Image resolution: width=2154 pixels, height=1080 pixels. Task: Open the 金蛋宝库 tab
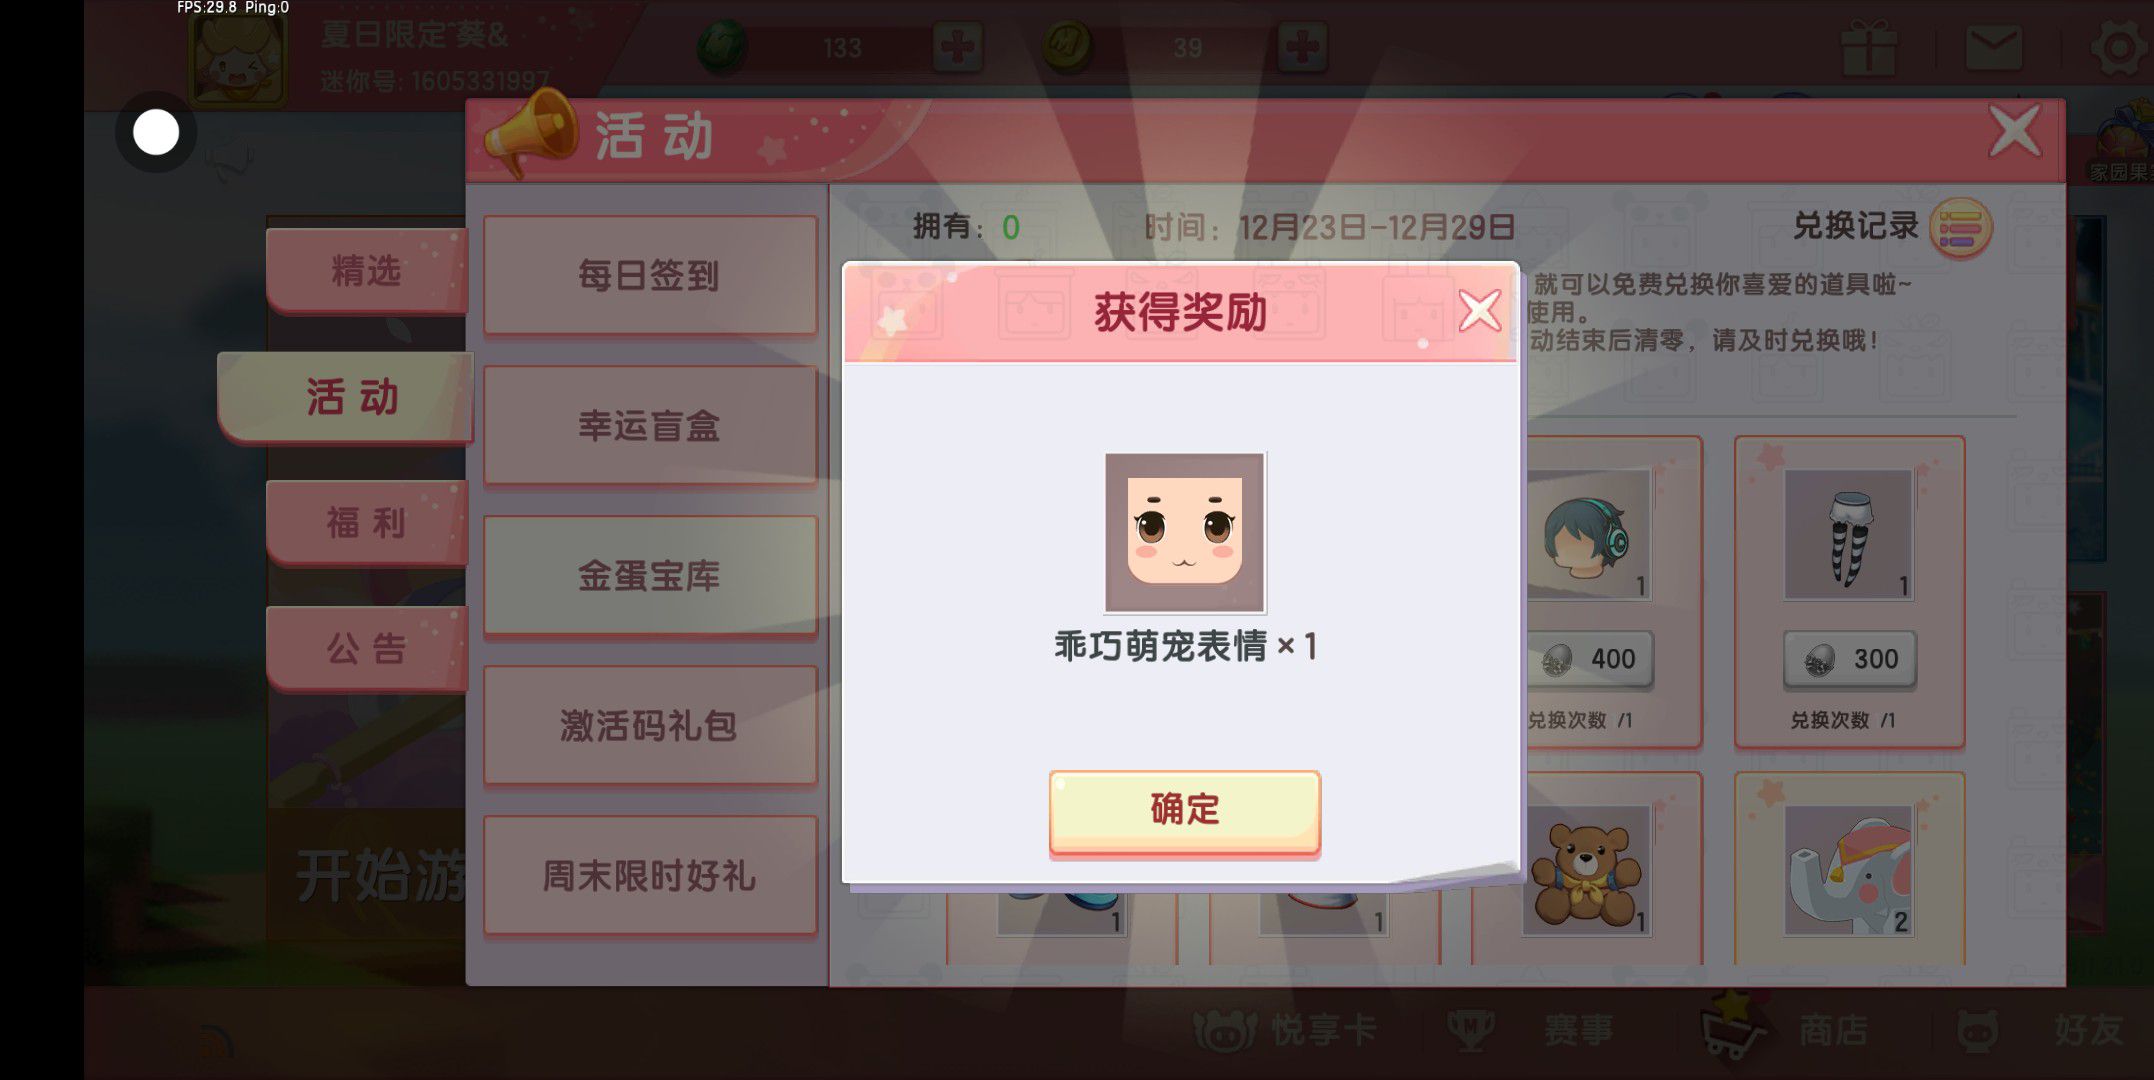[650, 575]
